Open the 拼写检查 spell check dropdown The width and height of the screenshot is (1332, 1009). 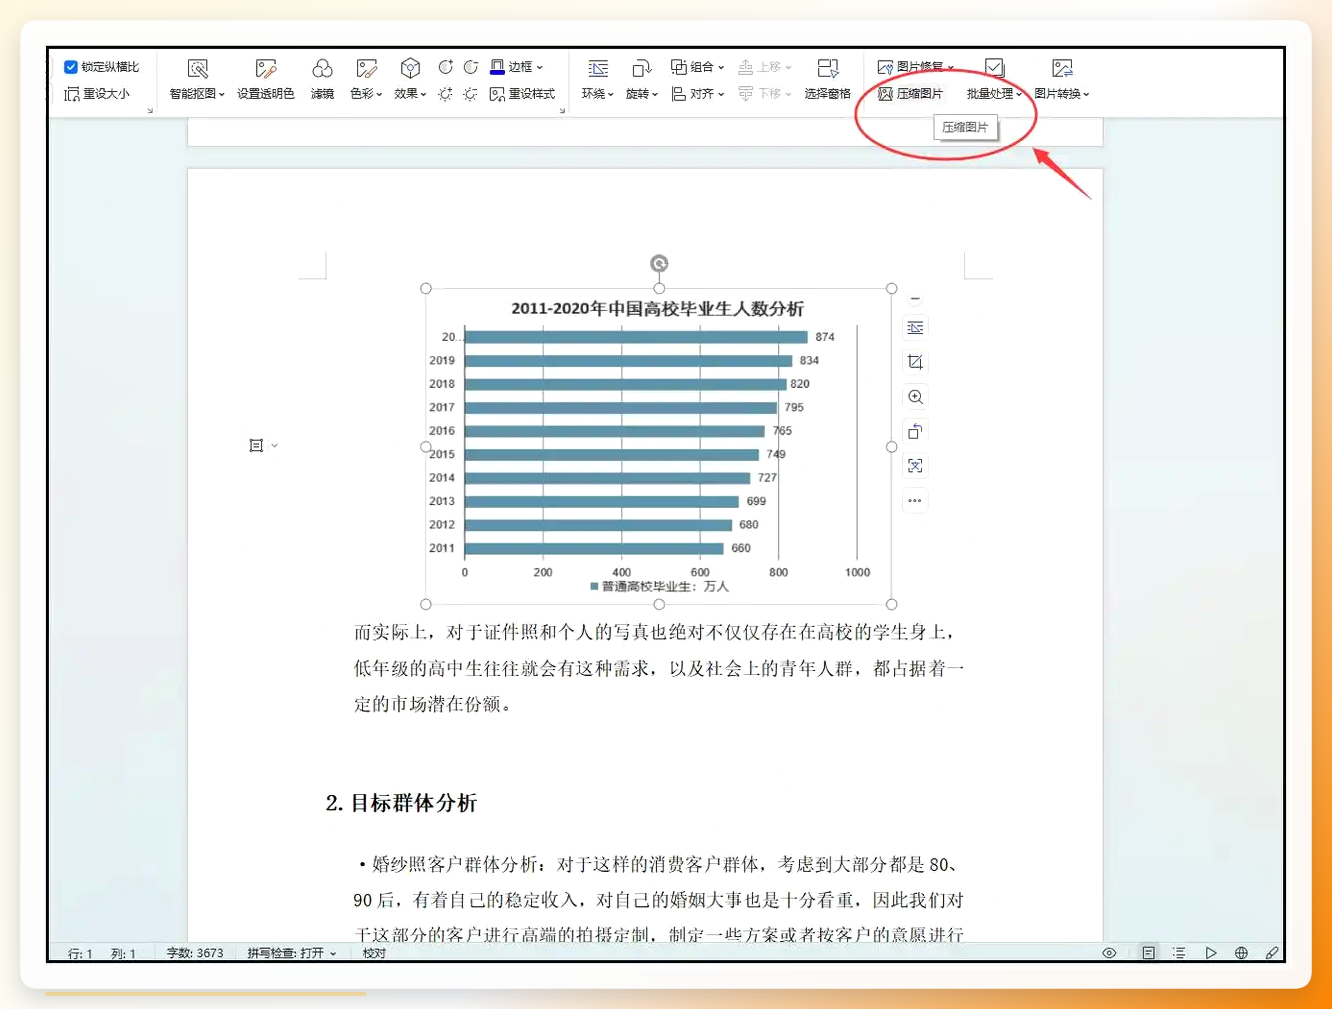coord(291,953)
